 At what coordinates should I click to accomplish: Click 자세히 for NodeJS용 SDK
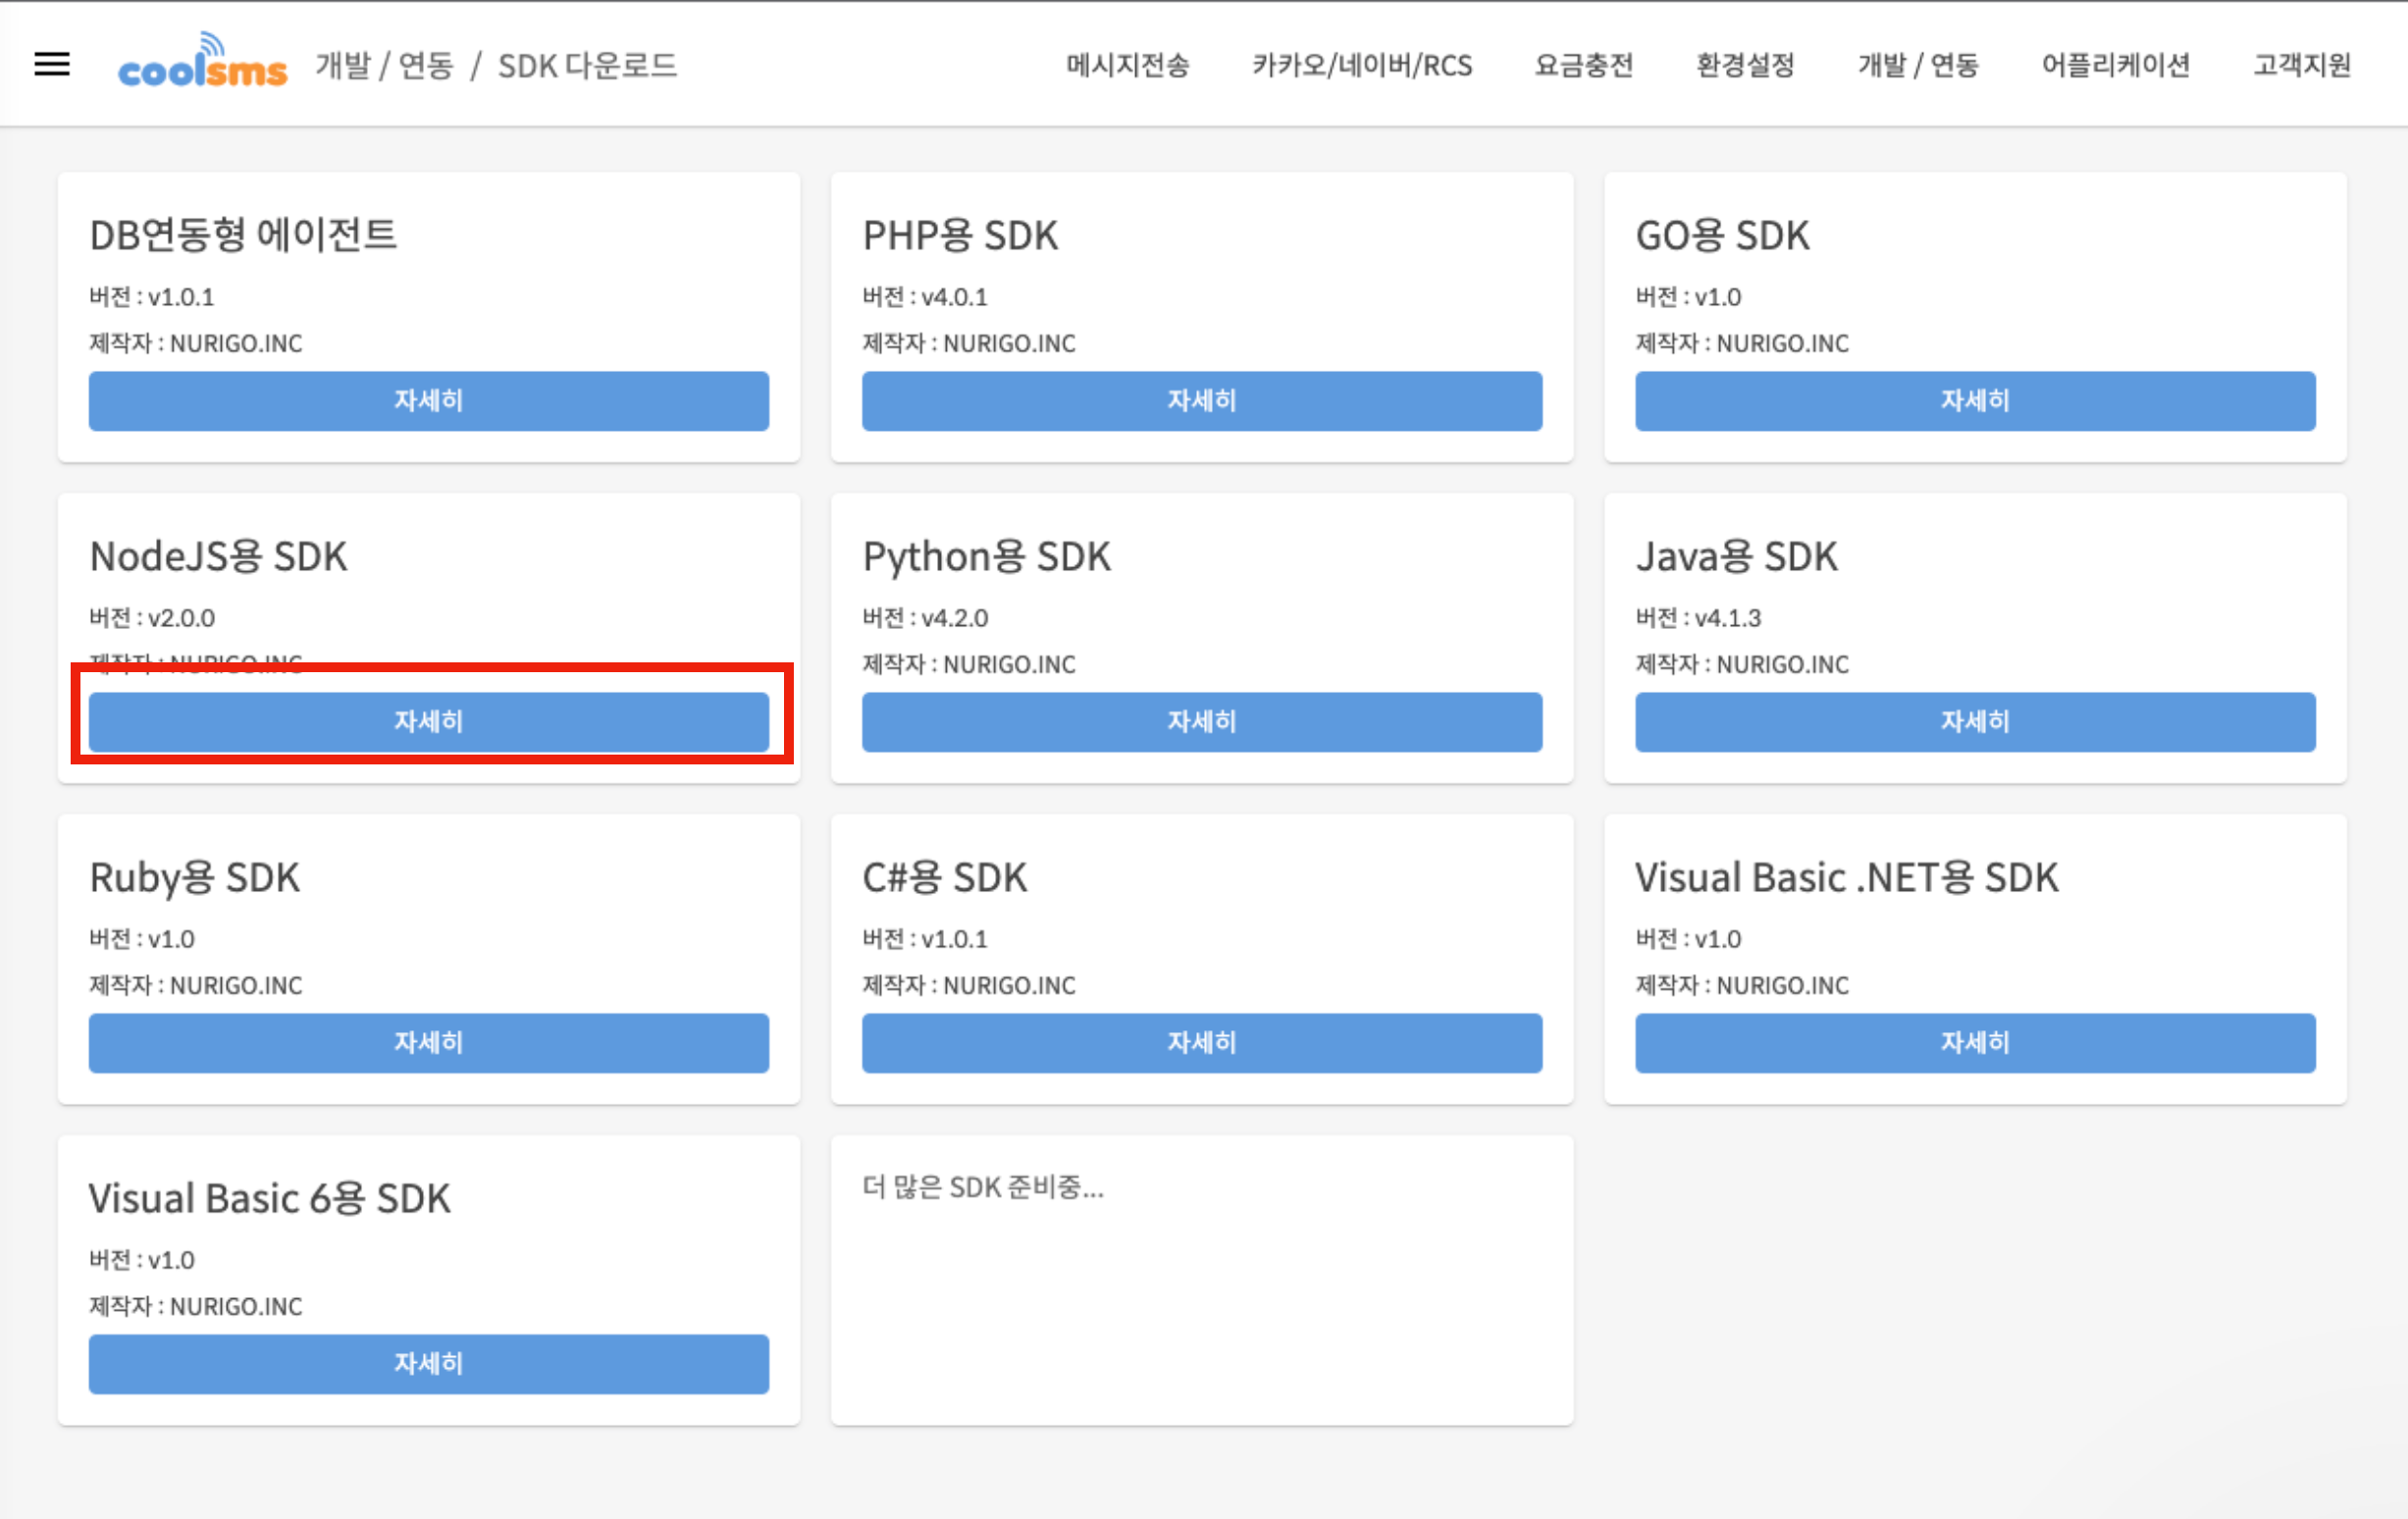pyautogui.click(x=428, y=722)
